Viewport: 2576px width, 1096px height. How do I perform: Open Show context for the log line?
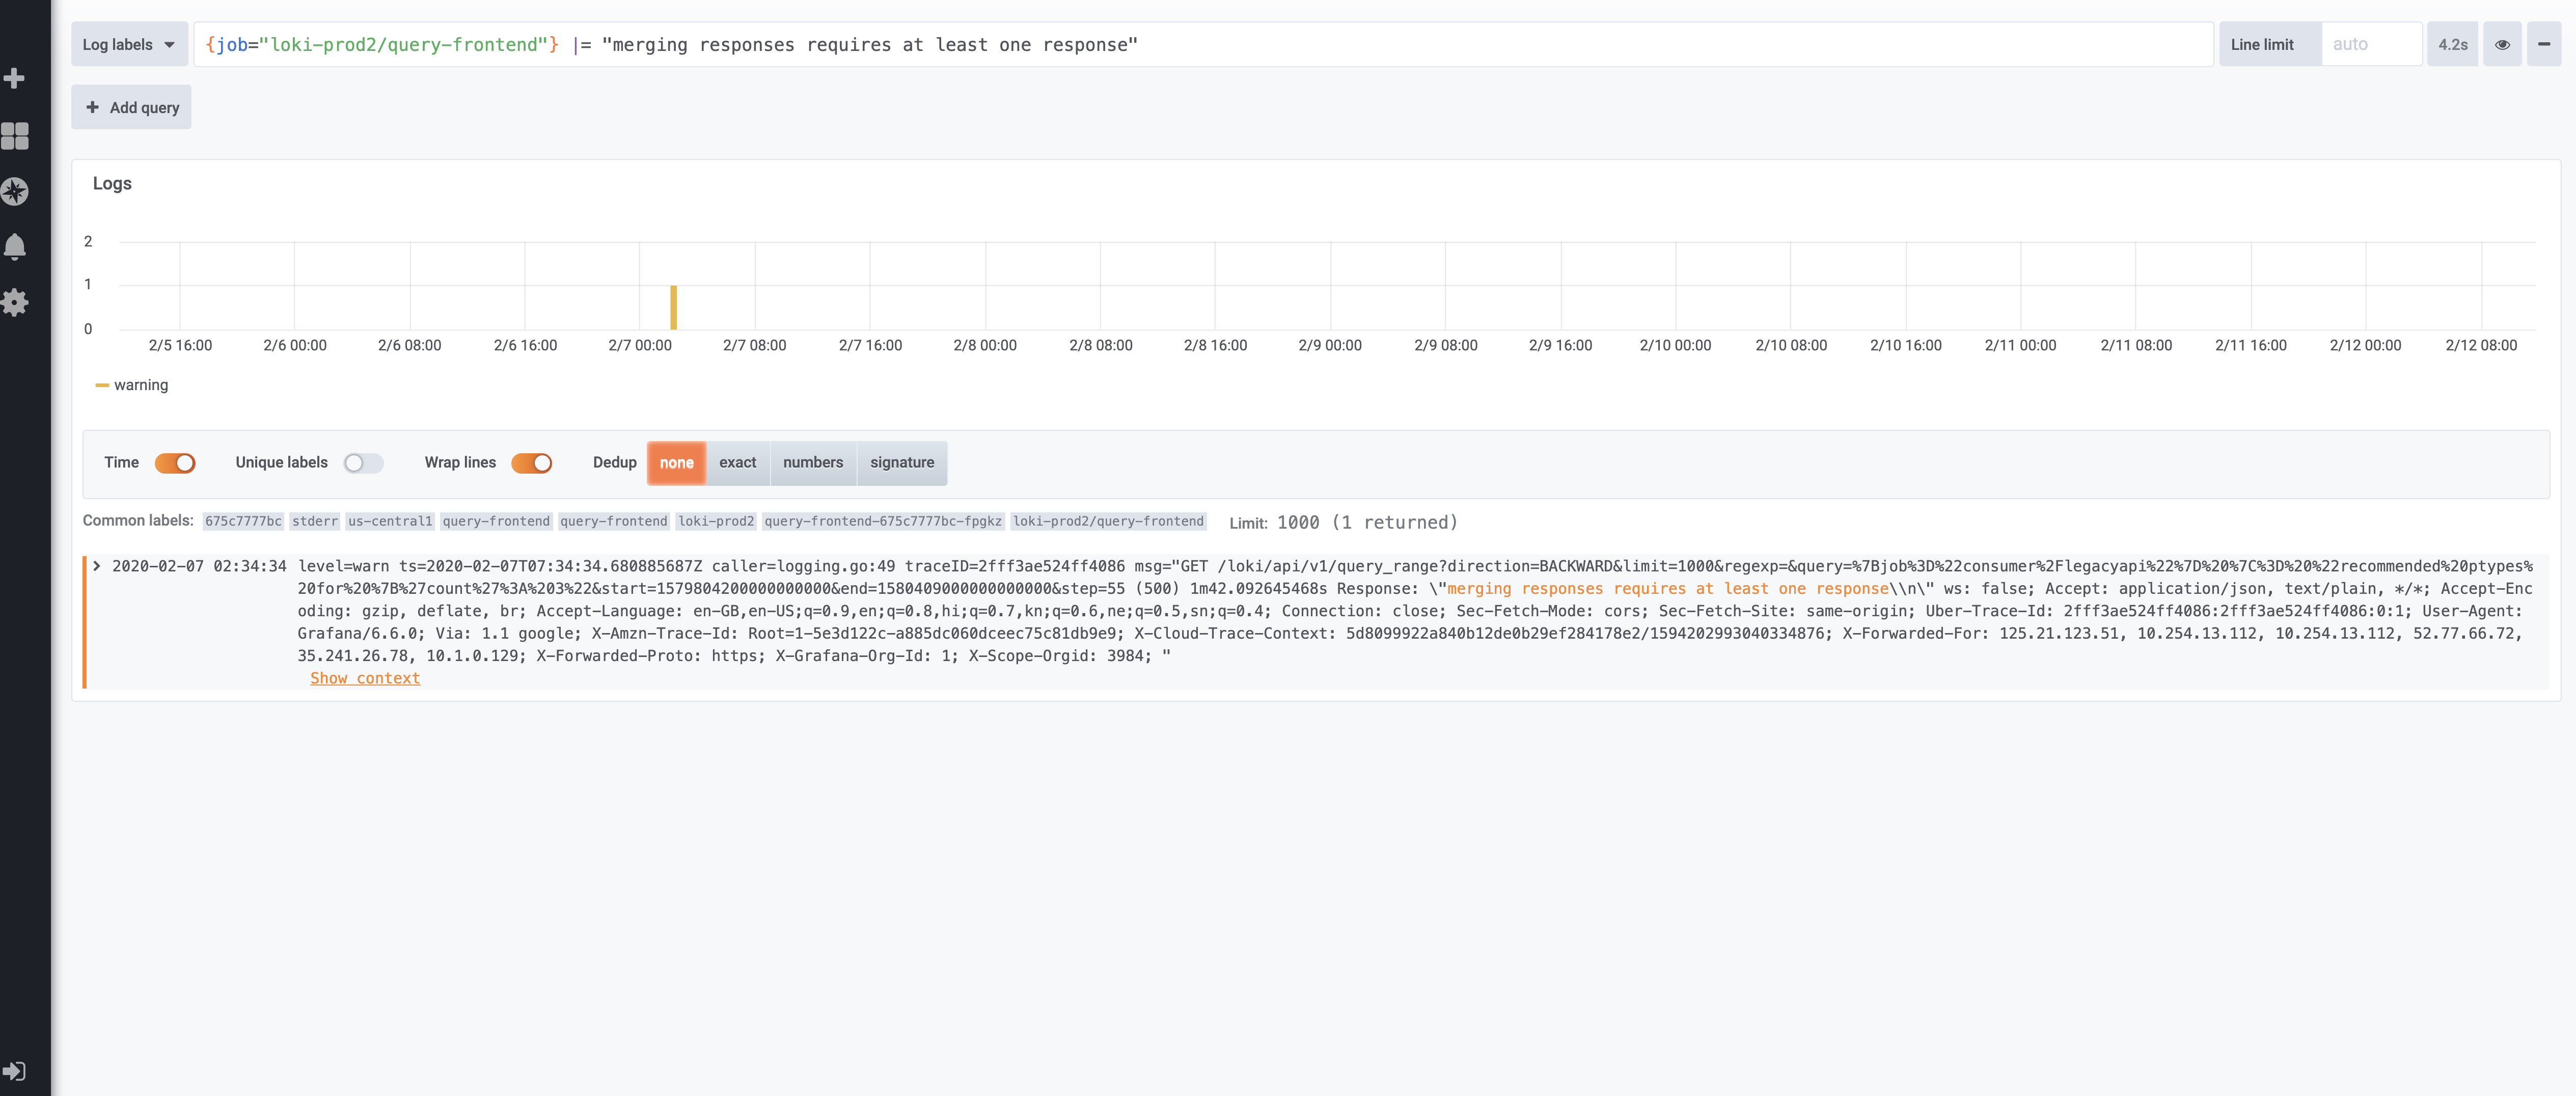coord(365,678)
